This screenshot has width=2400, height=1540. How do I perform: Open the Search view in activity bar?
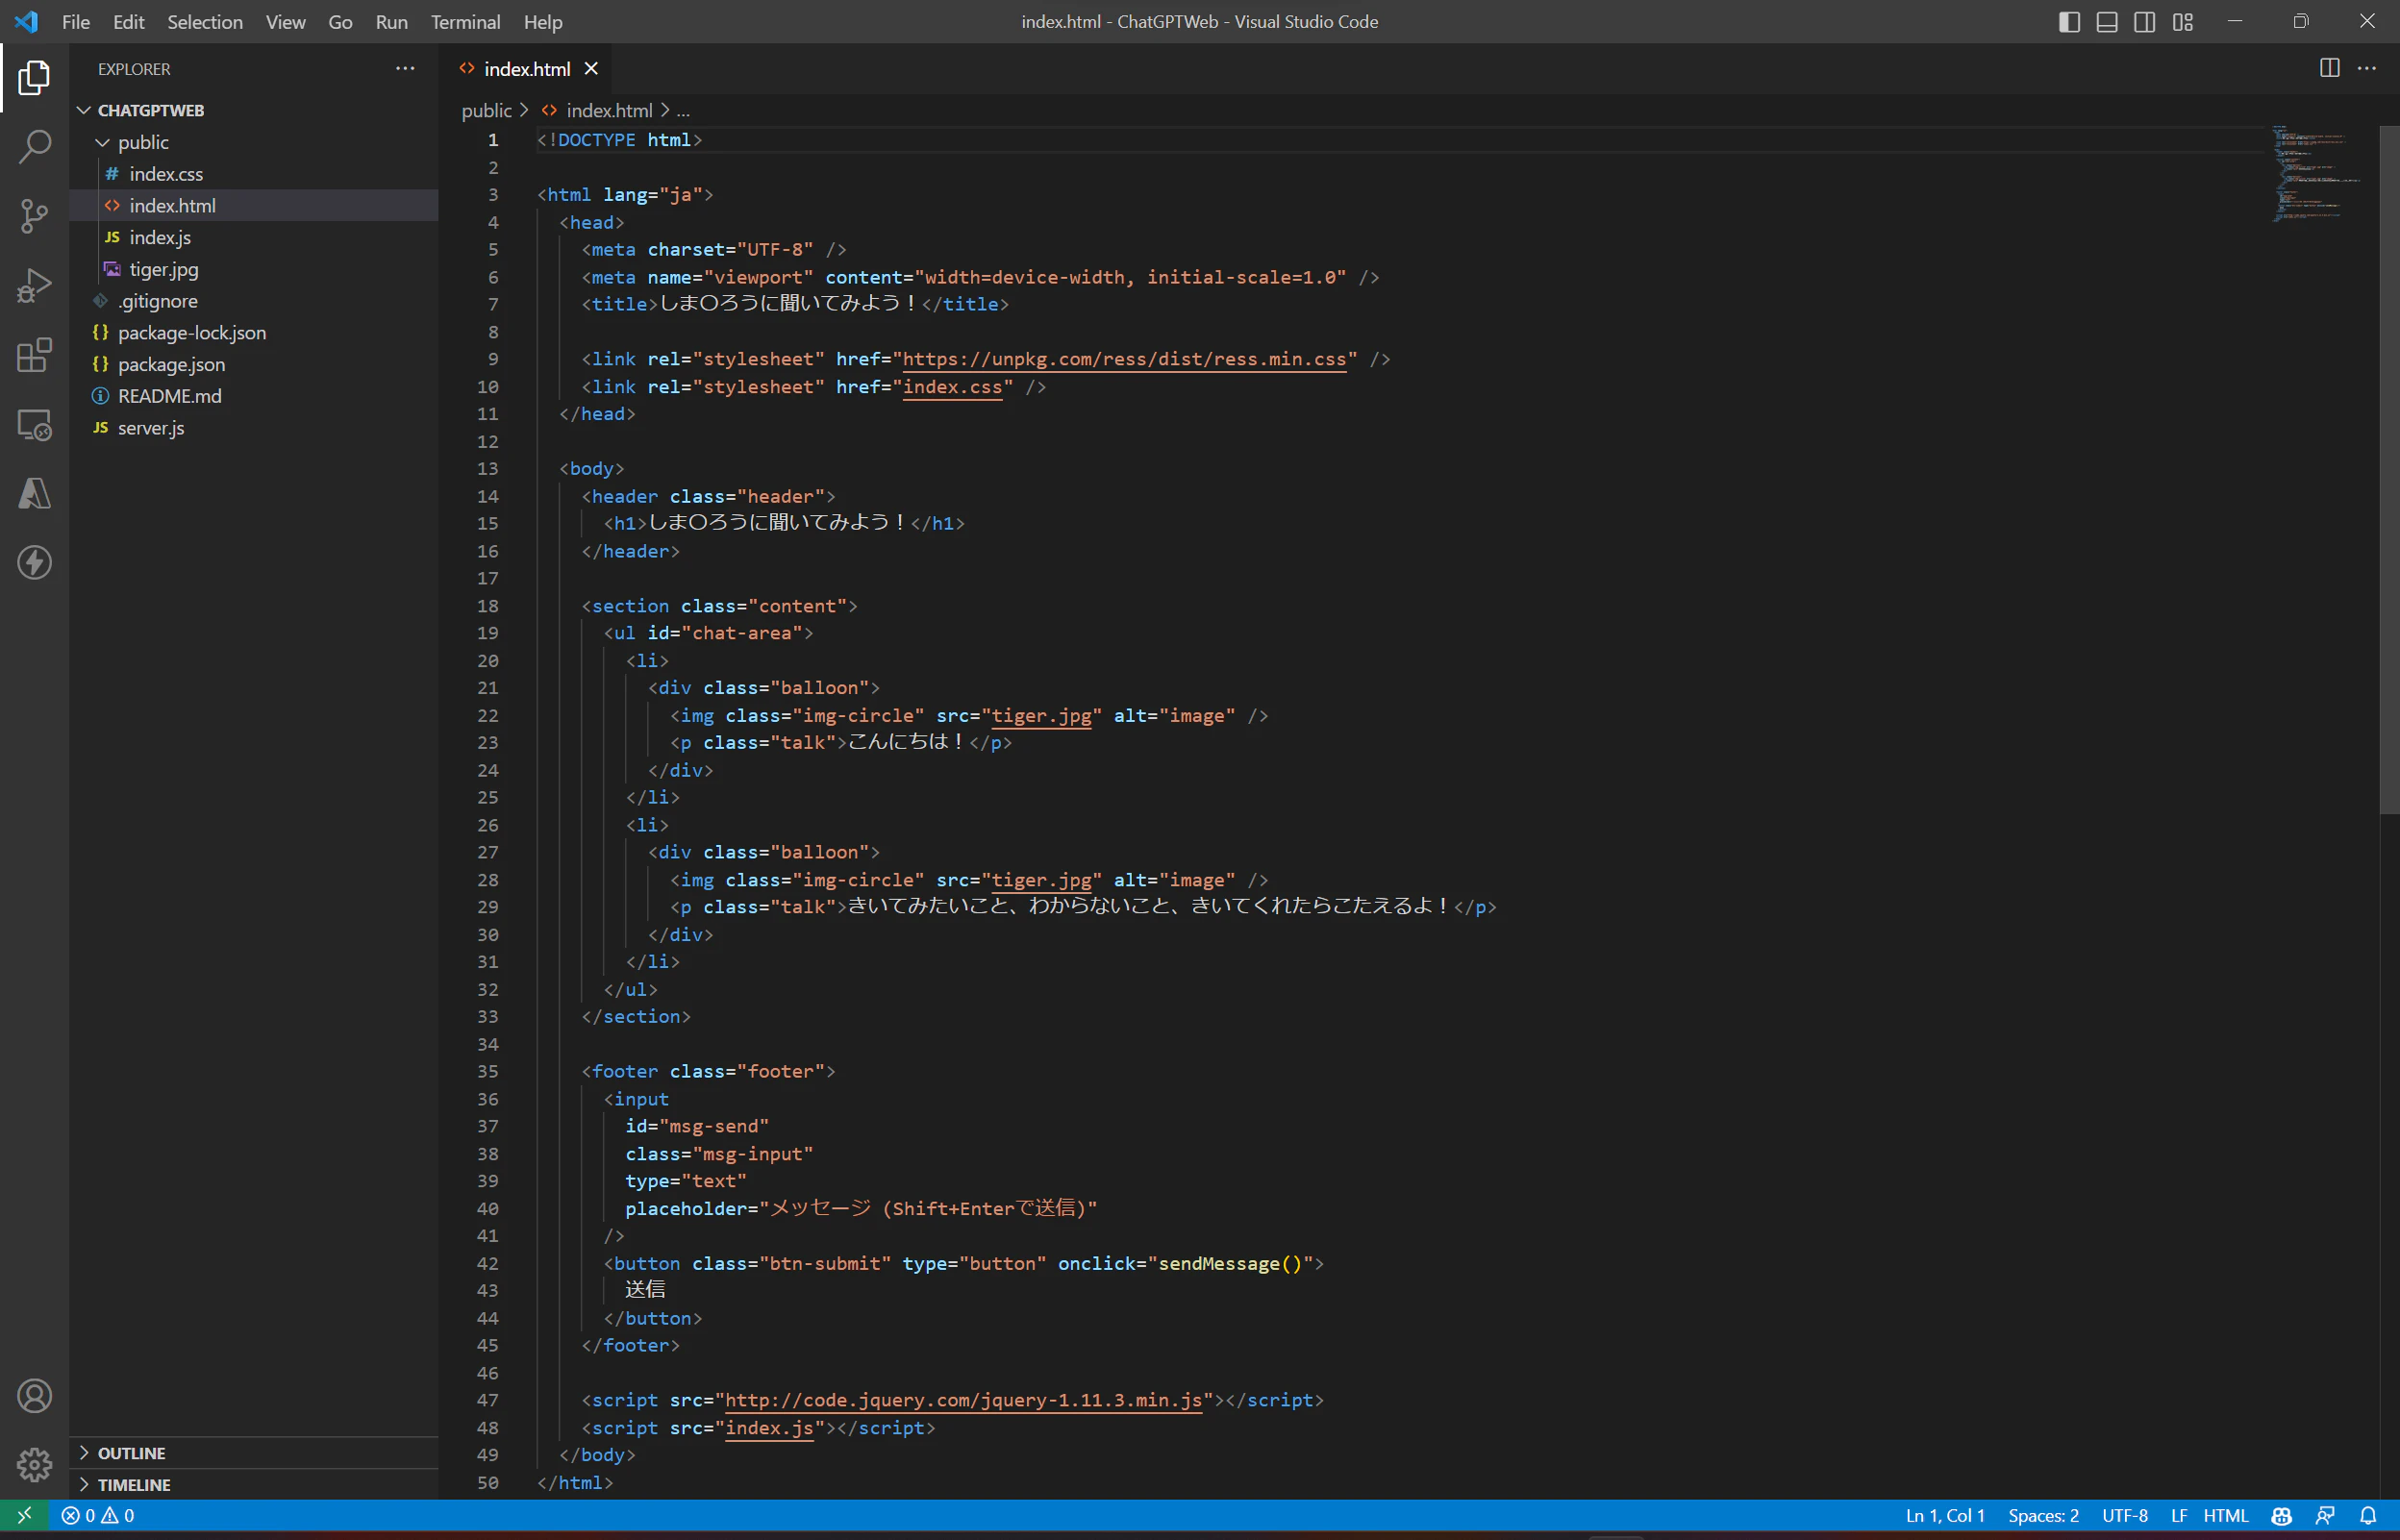click(34, 146)
